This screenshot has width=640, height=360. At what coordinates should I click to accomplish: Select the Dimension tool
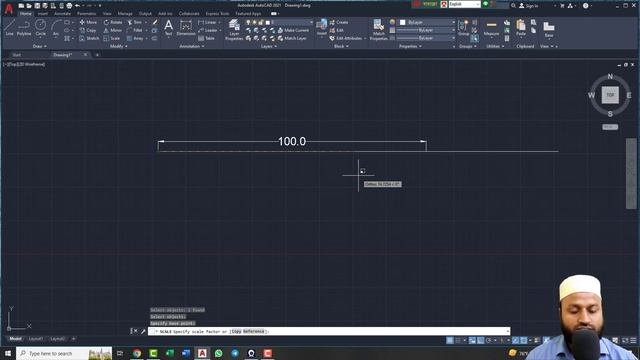click(186, 28)
